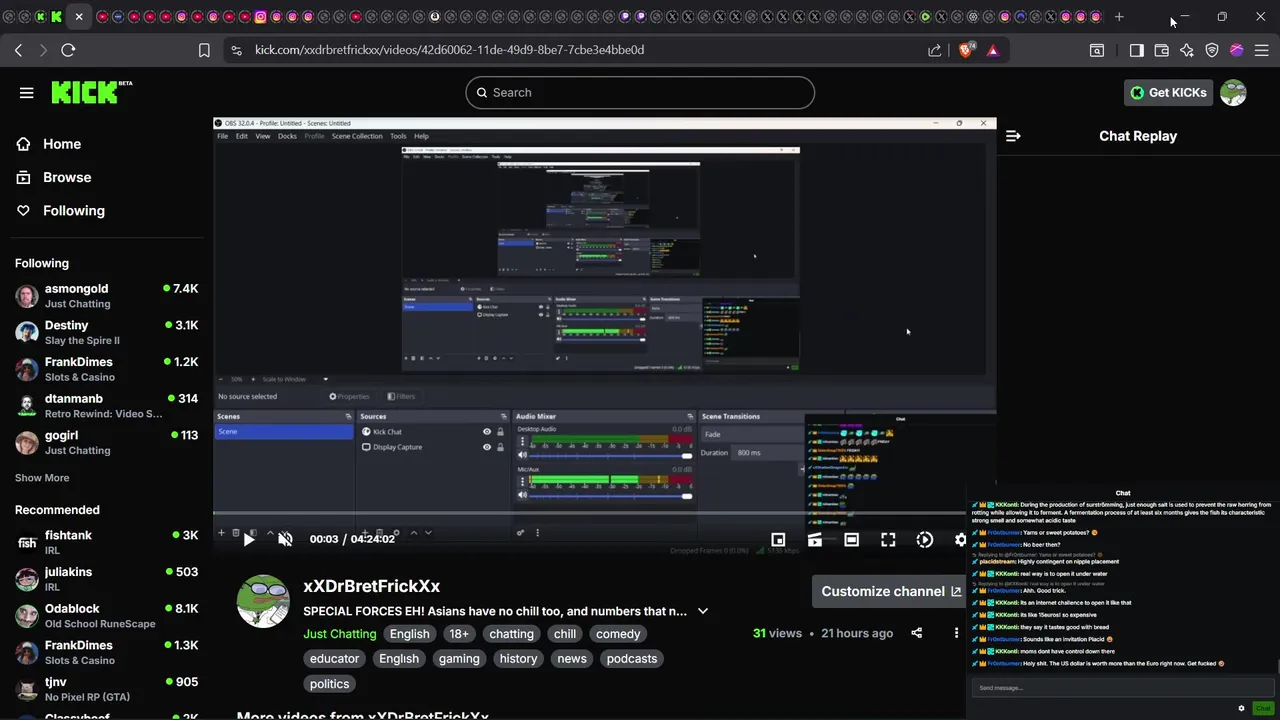
Task: Open video more options menu
Action: coord(956,633)
